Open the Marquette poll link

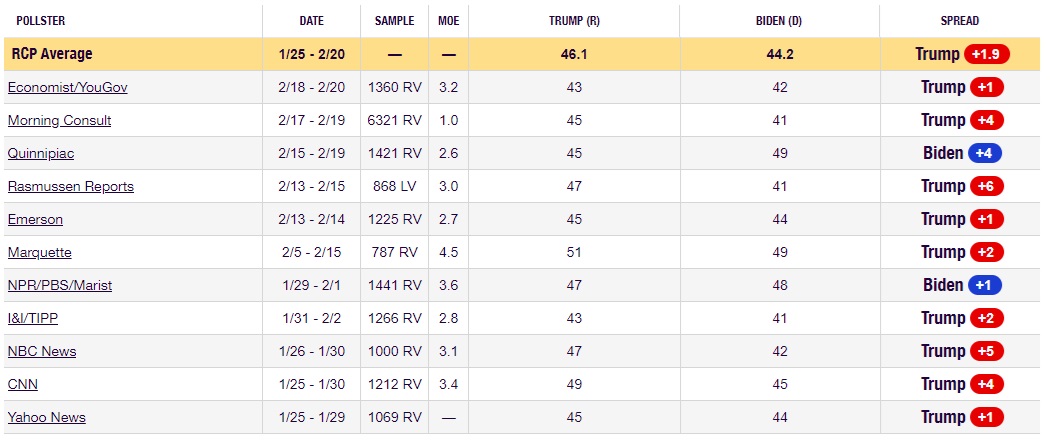pyautogui.click(x=40, y=252)
